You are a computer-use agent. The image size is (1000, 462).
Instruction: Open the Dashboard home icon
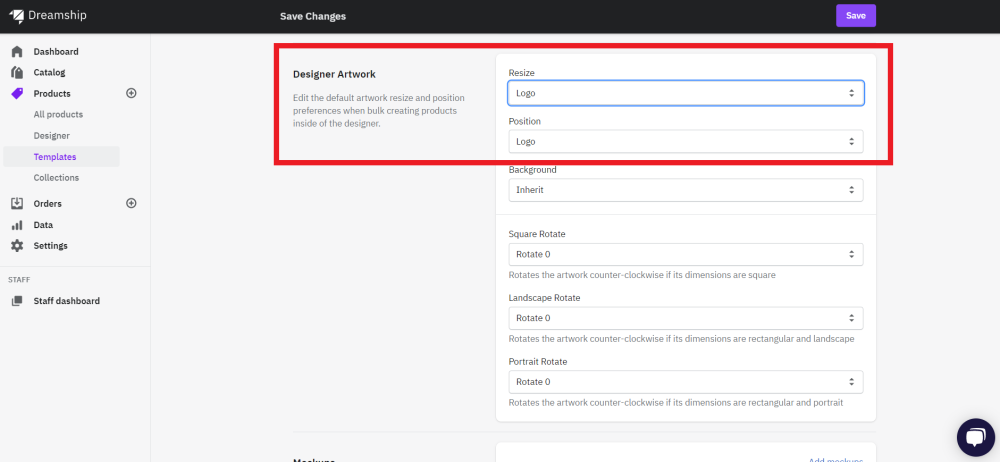(x=17, y=52)
